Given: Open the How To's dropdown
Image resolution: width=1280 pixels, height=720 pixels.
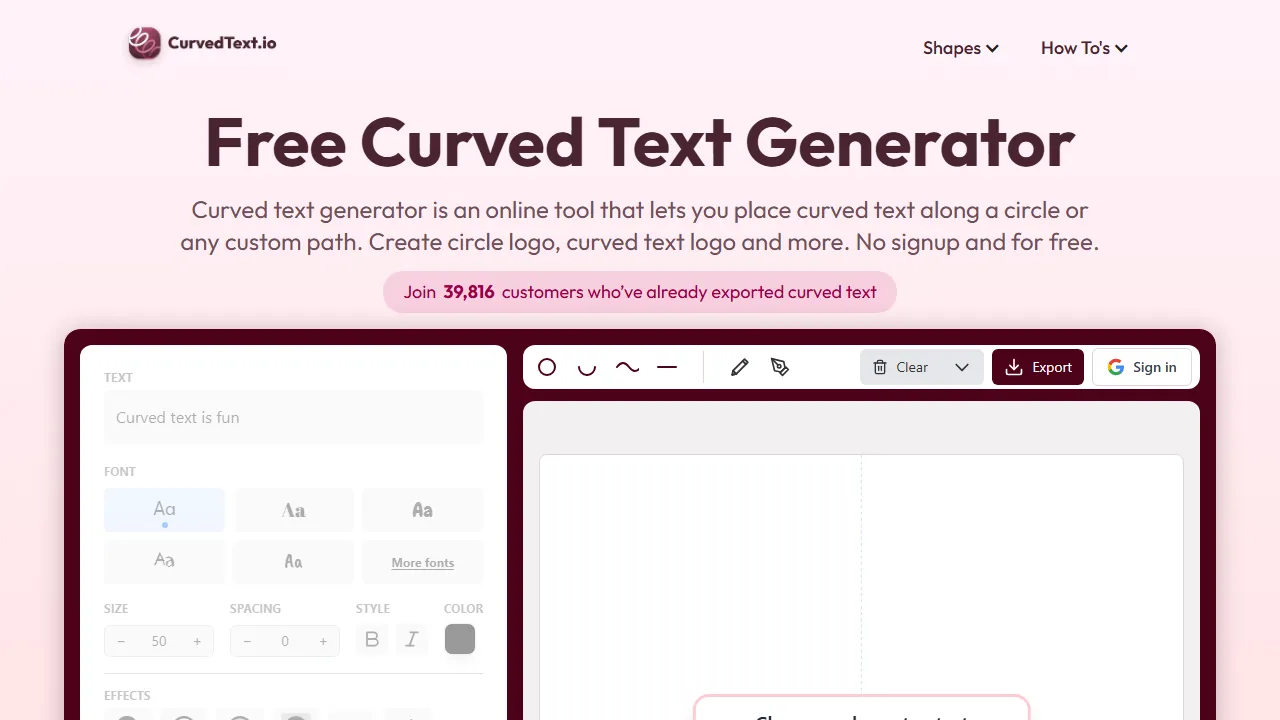Looking at the screenshot, I should tap(1083, 48).
